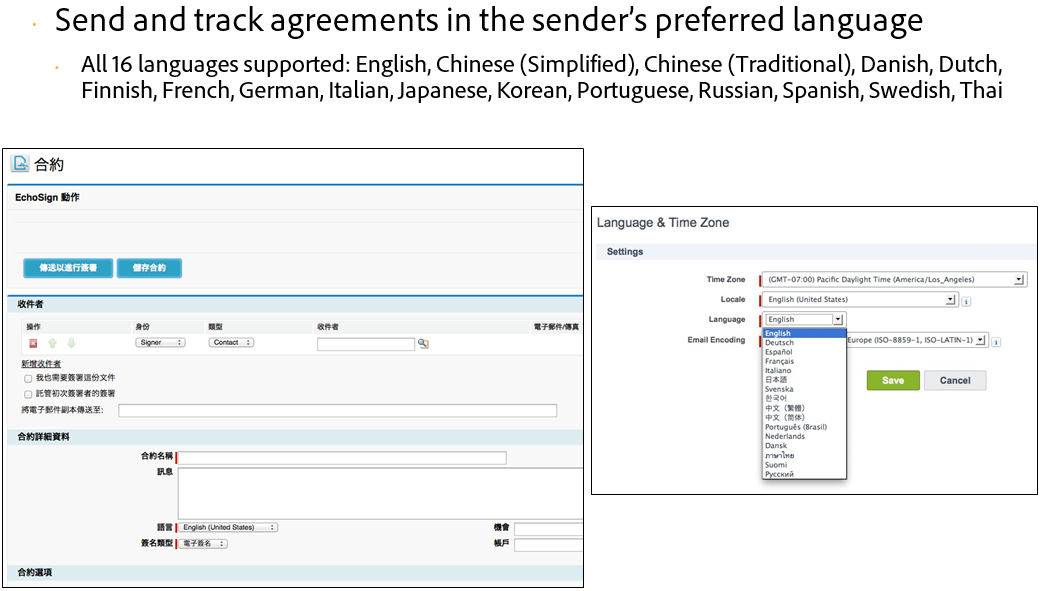Open the 語言 English (United States) dropdown

coord(228,527)
